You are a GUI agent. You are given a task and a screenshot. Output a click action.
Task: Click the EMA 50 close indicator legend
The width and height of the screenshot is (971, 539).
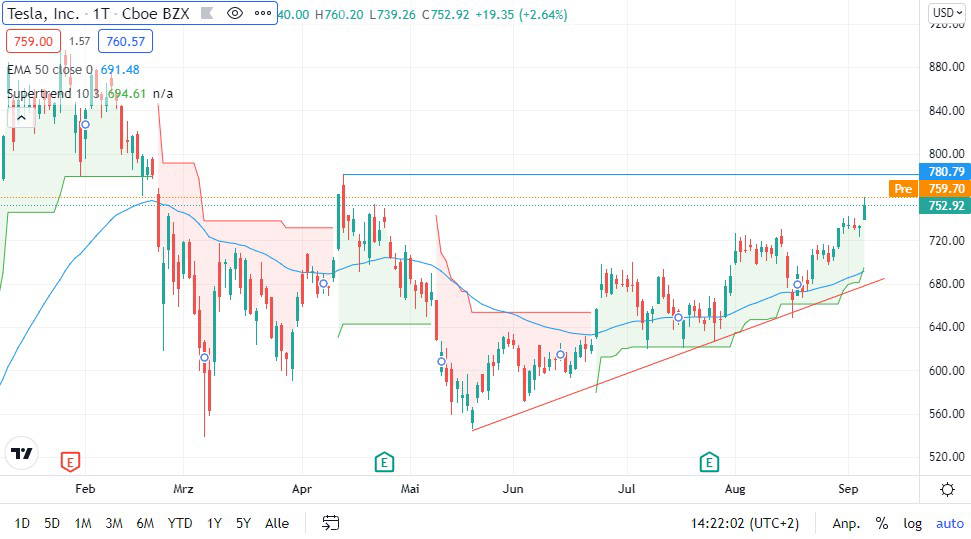click(50, 69)
